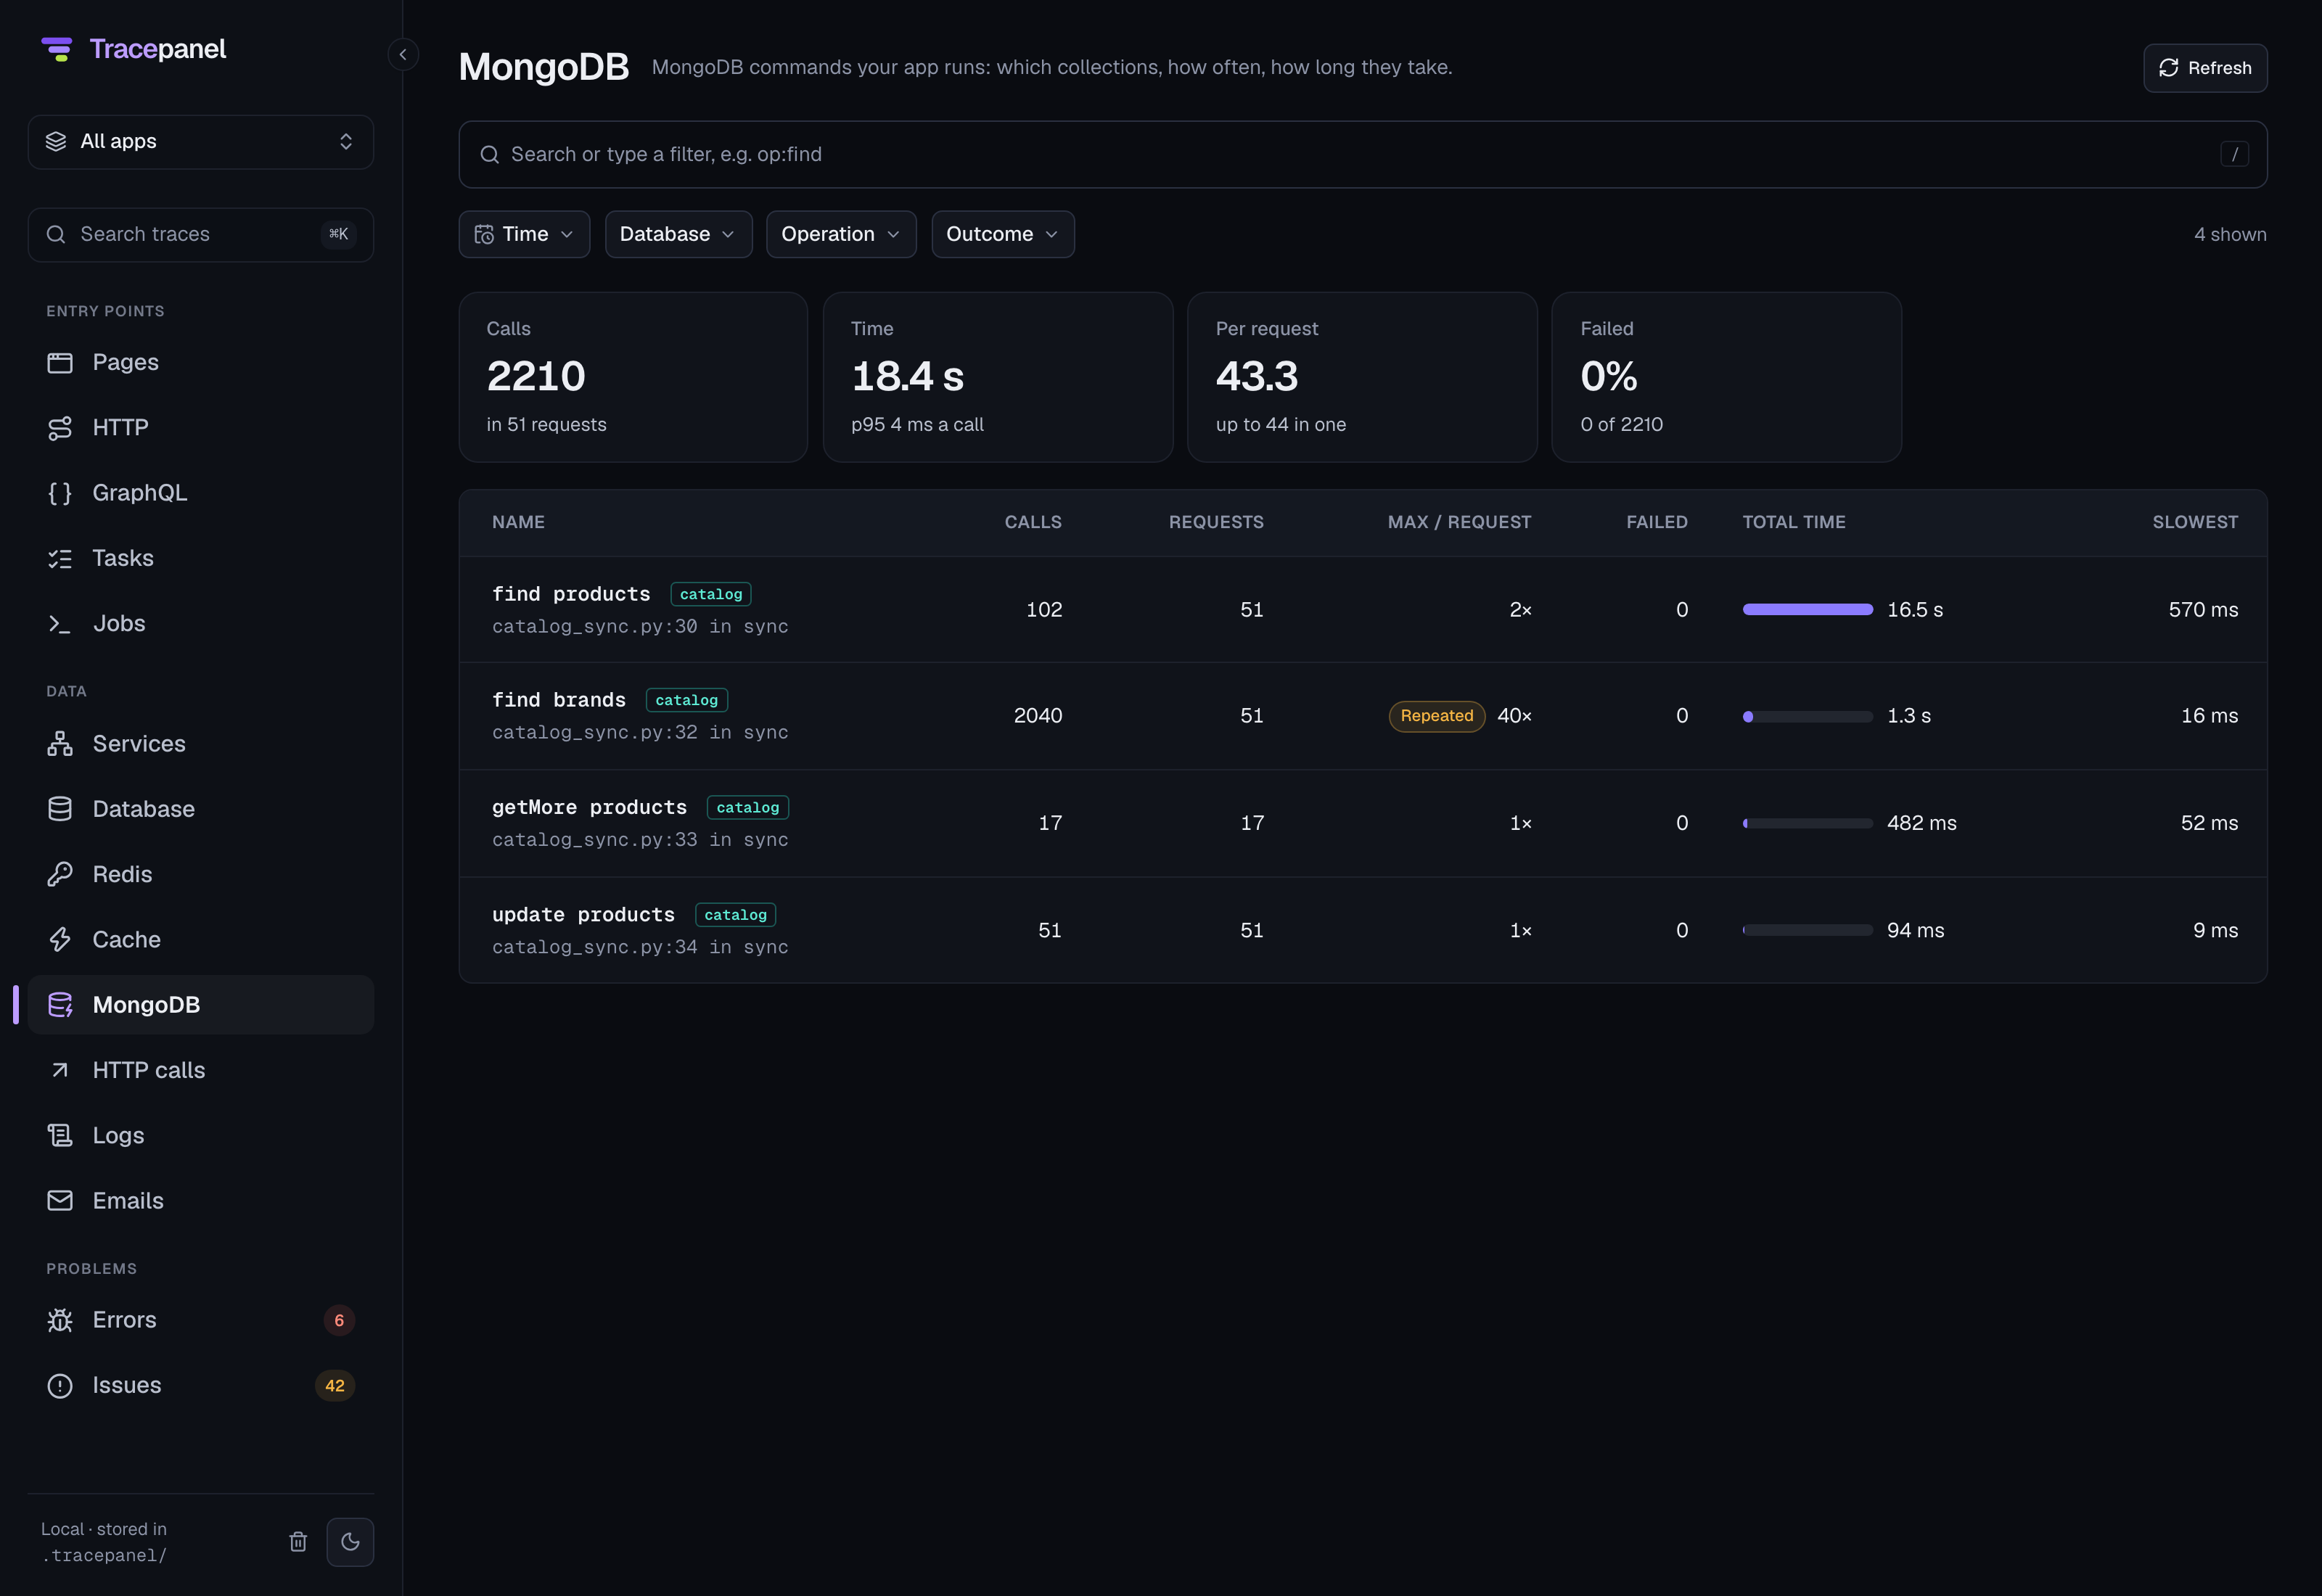Open the Services view

[201, 744]
